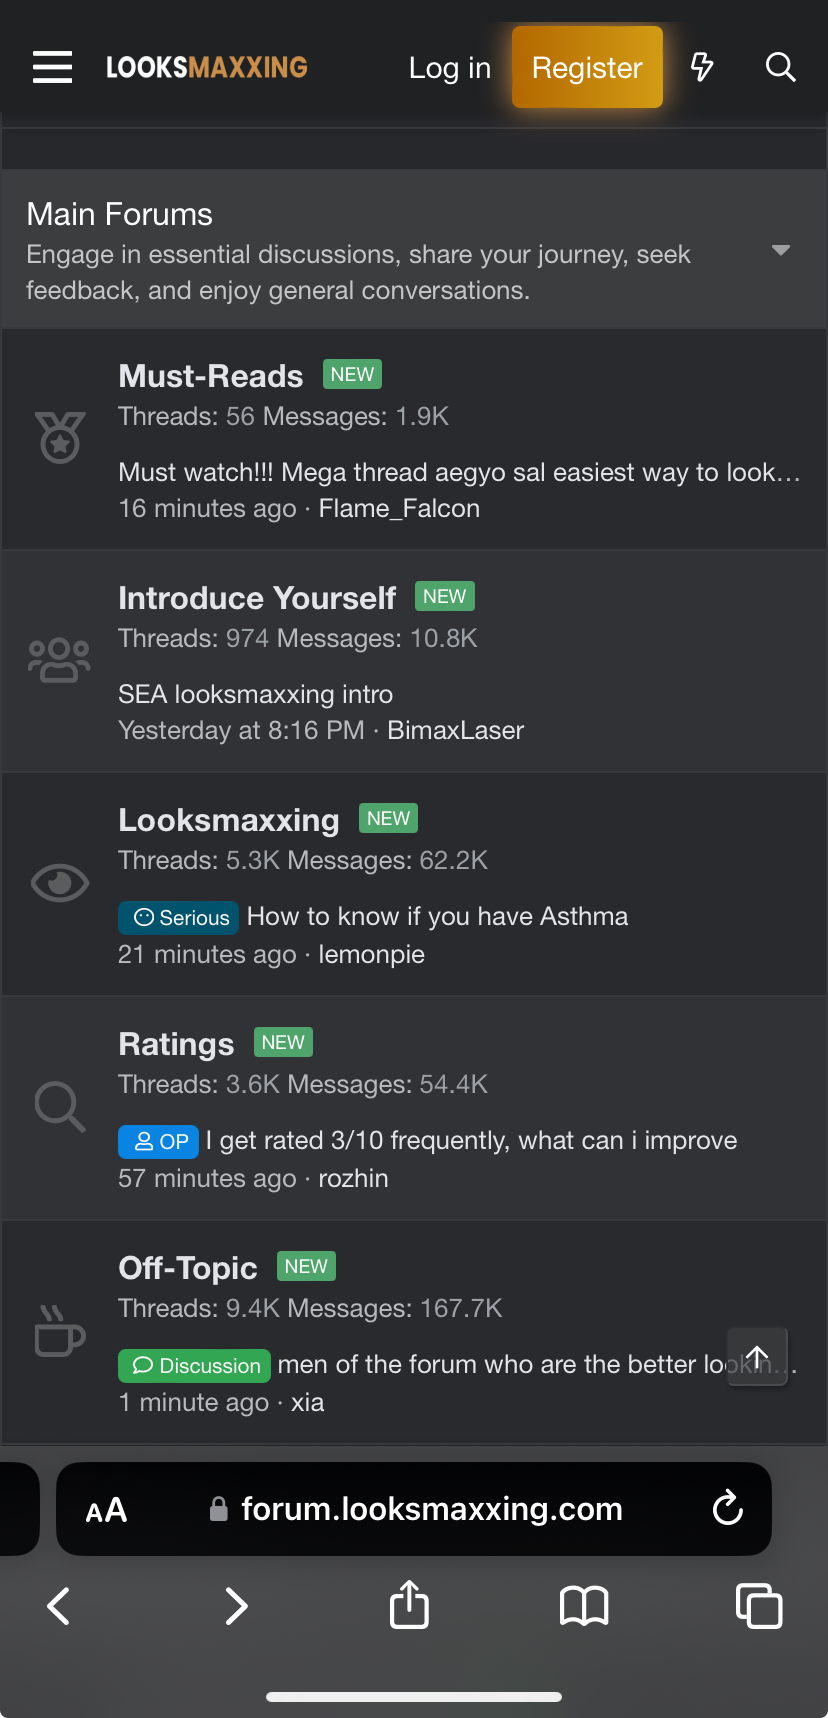Open the Introduce Yourself forum
The height and width of the screenshot is (1718, 828).
pyautogui.click(x=257, y=598)
